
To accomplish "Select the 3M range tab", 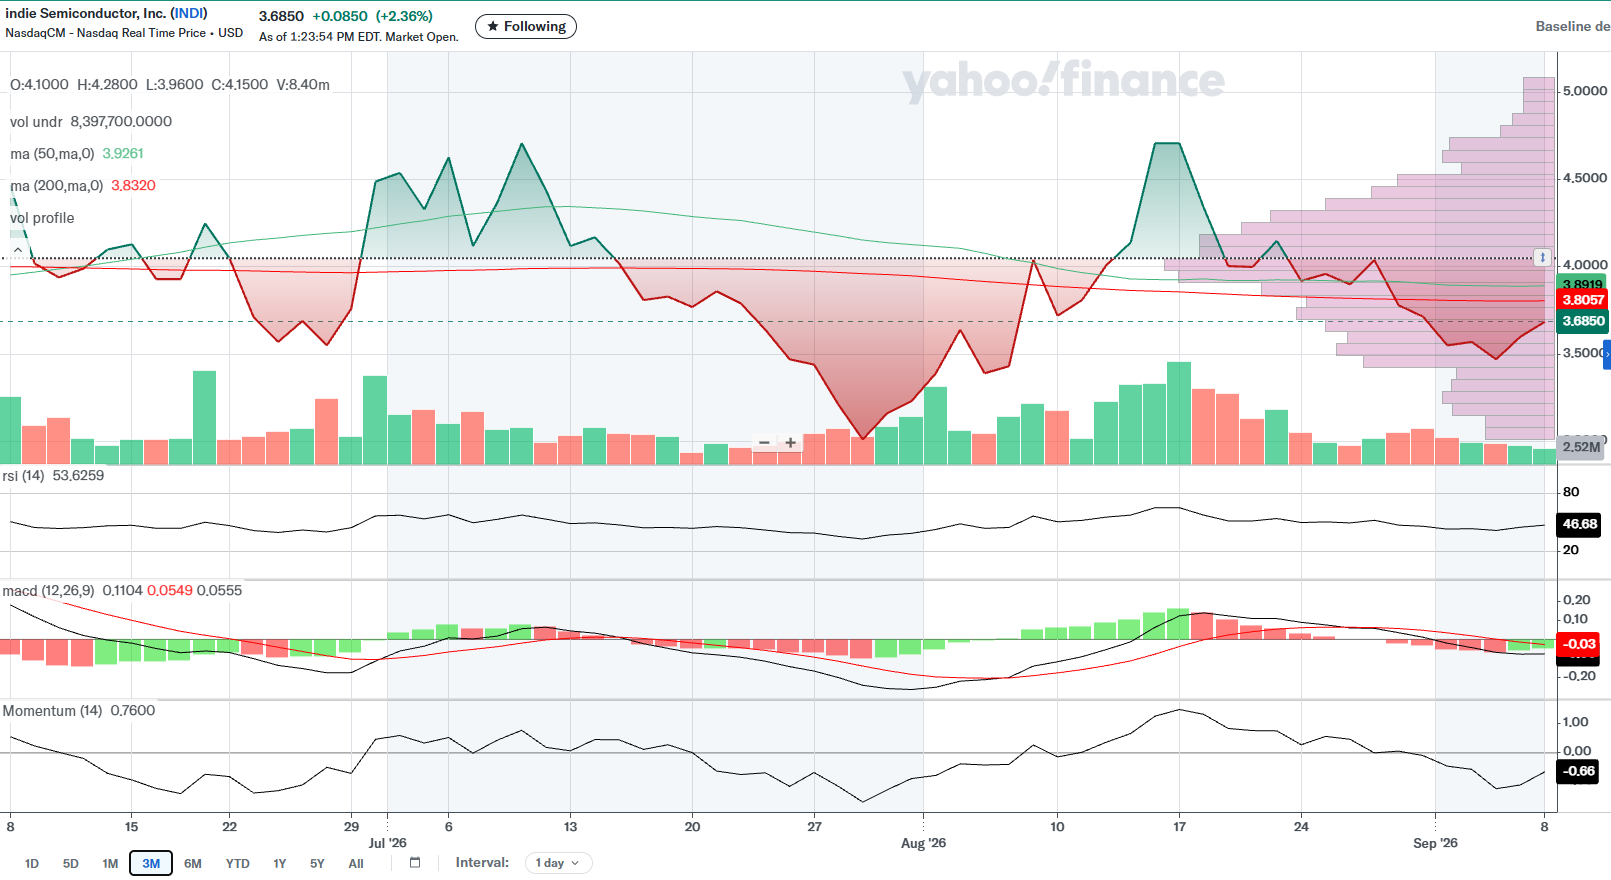I will [151, 864].
